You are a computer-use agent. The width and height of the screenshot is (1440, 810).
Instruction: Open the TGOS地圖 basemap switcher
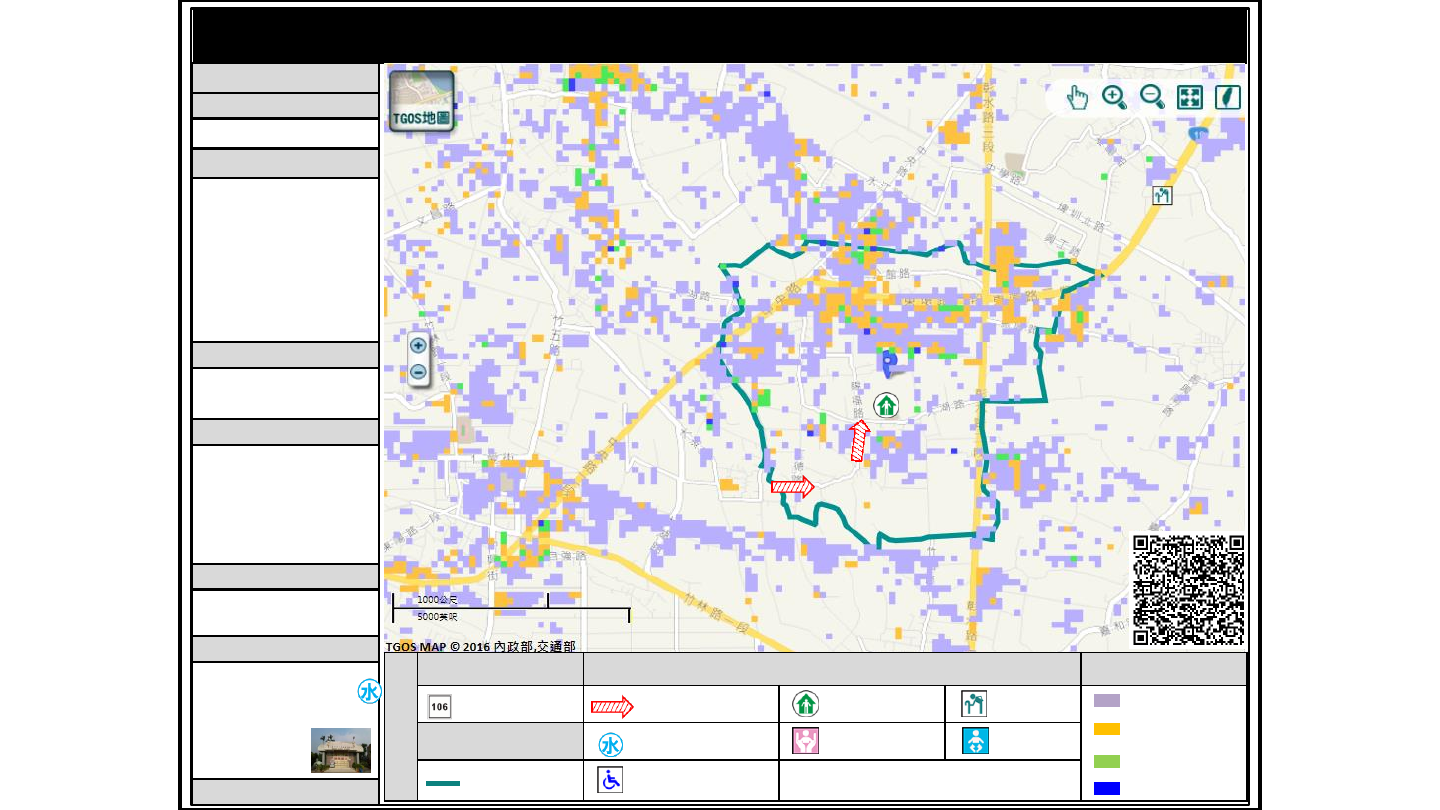point(421,101)
